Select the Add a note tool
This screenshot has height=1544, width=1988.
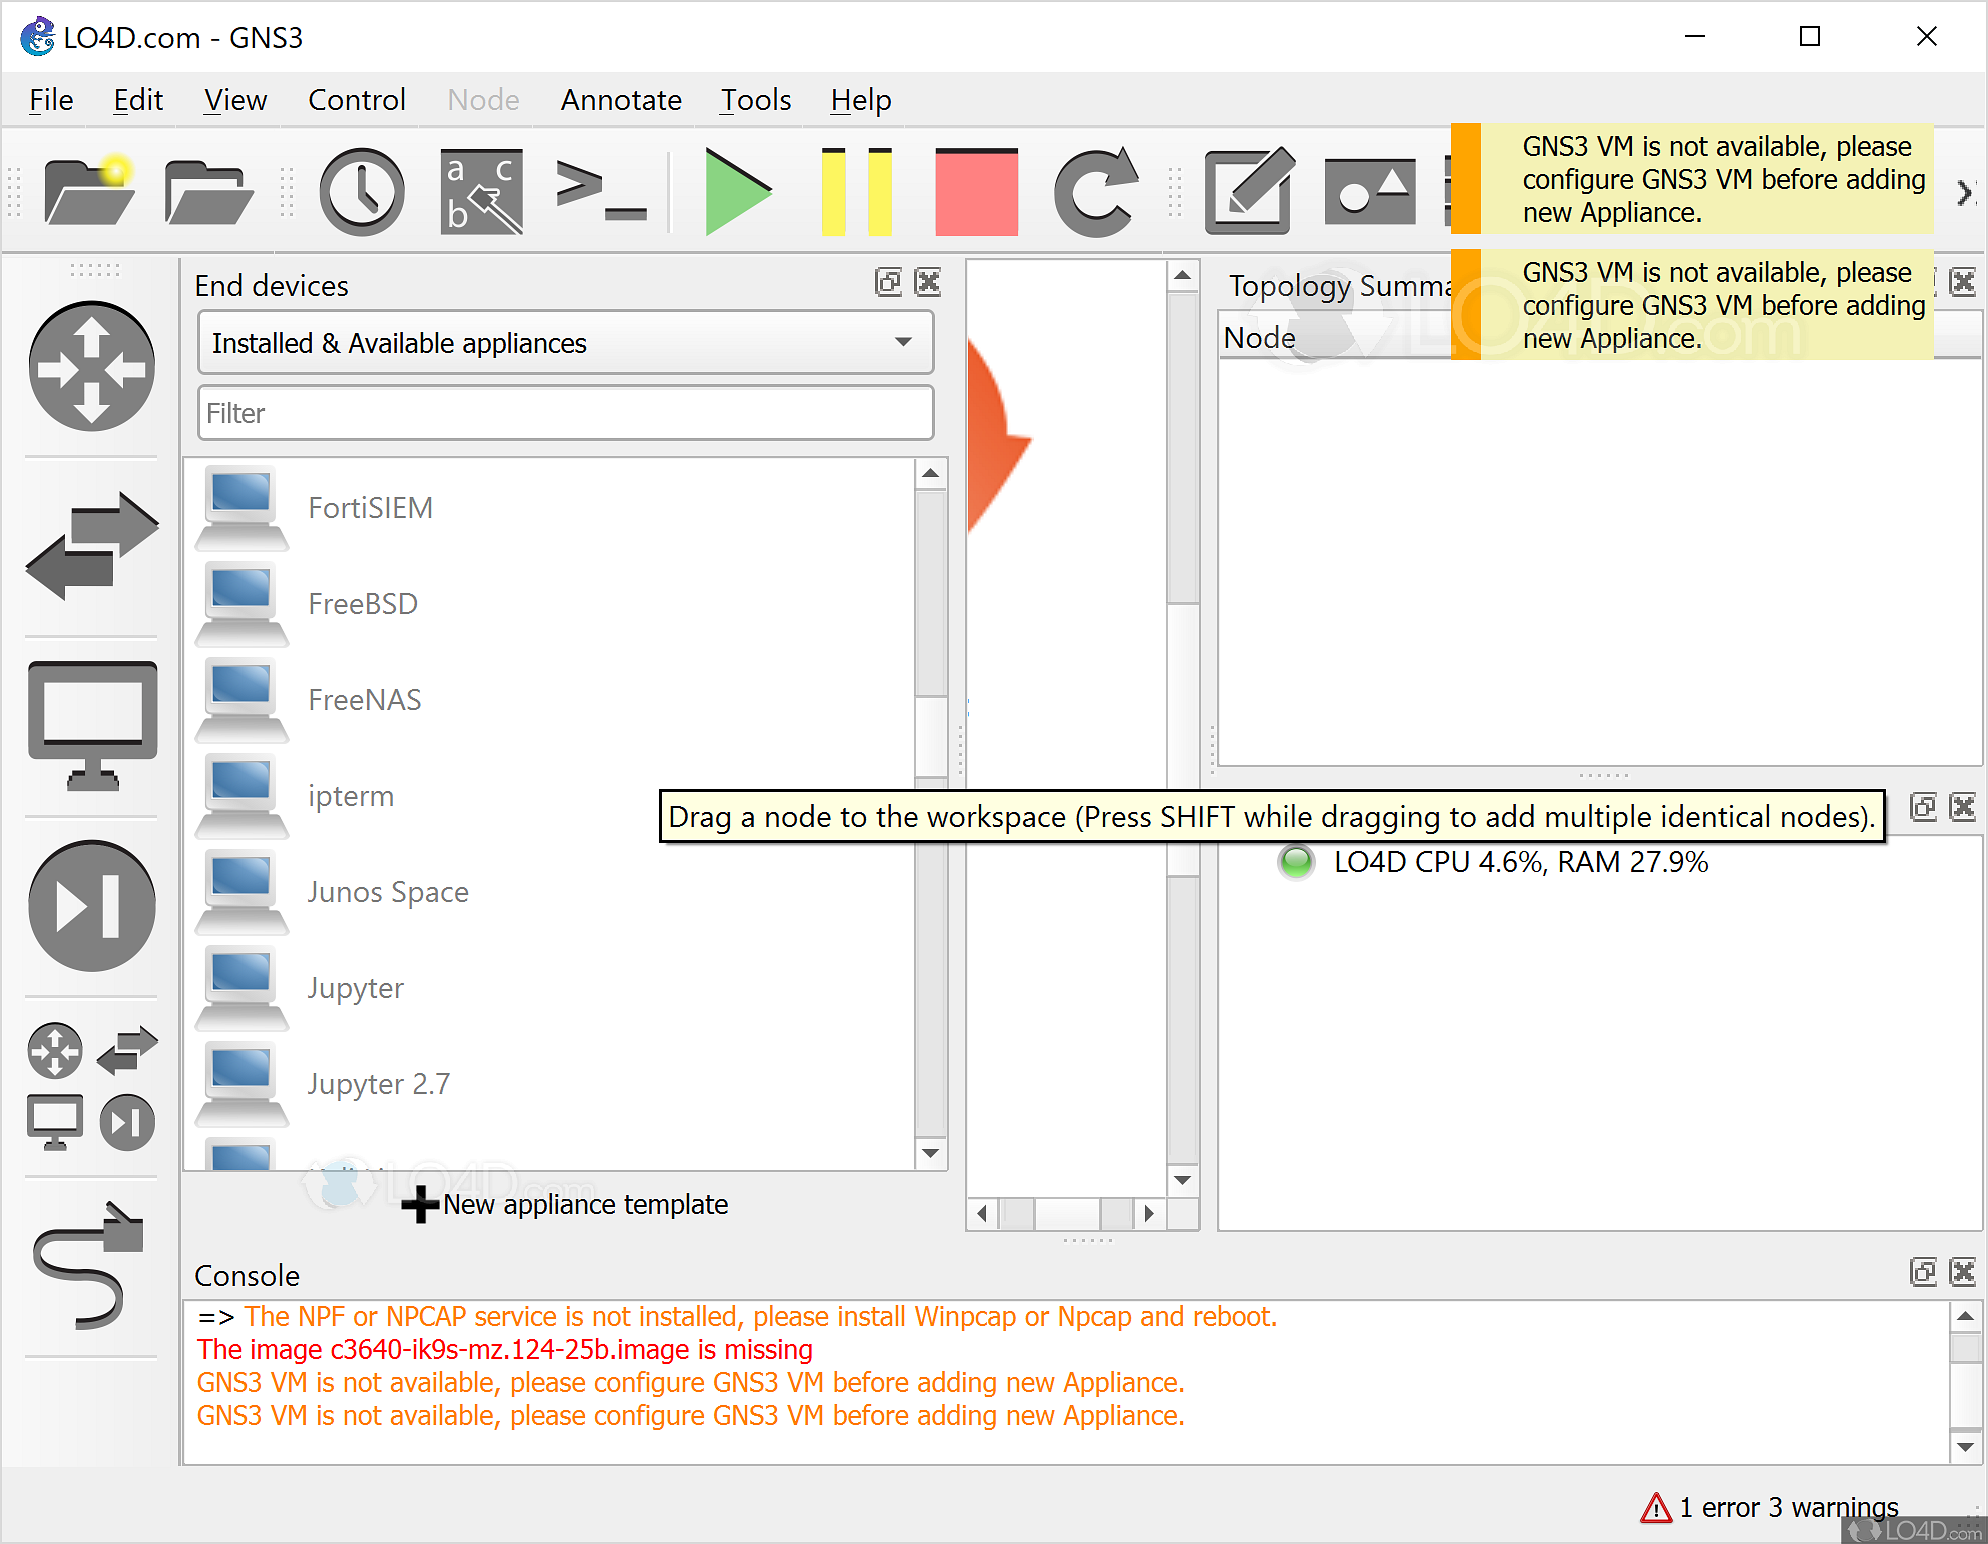[1250, 190]
